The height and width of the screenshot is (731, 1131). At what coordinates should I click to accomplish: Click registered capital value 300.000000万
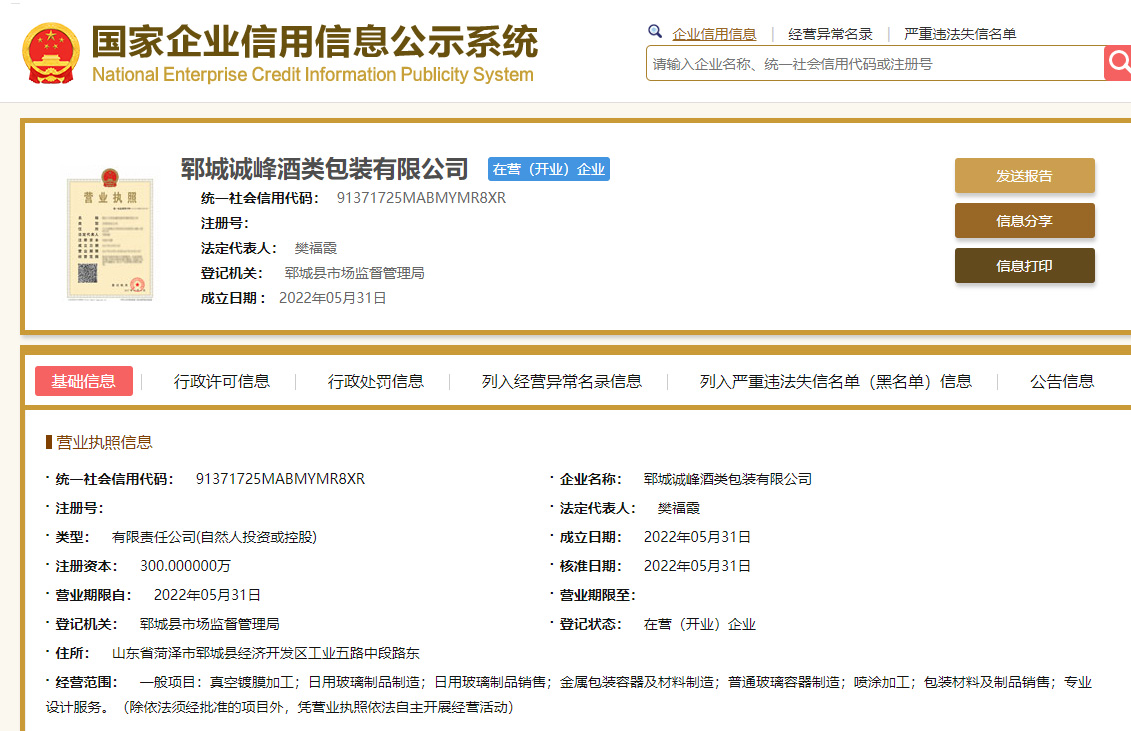click(x=185, y=566)
